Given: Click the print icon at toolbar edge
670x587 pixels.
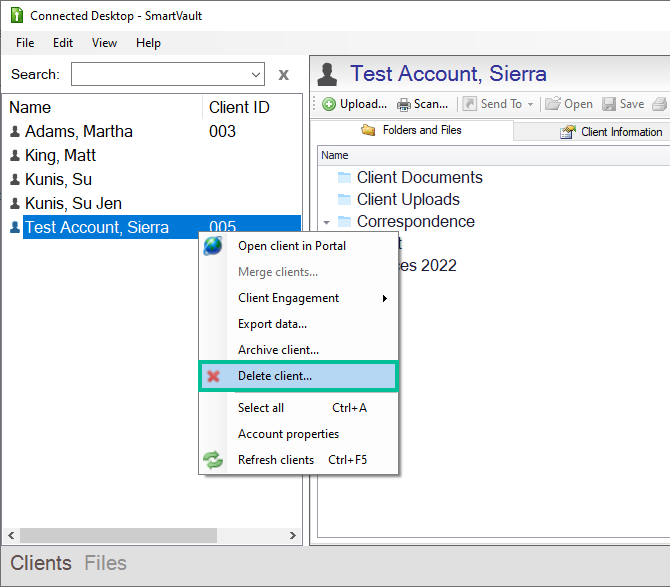Looking at the screenshot, I should [x=660, y=104].
